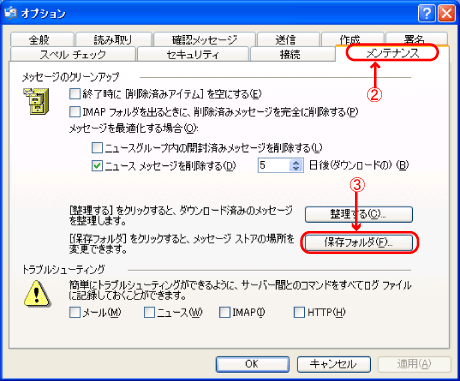460x381 pixels.
Task: Select the メンテナンス tab
Action: [x=392, y=53]
